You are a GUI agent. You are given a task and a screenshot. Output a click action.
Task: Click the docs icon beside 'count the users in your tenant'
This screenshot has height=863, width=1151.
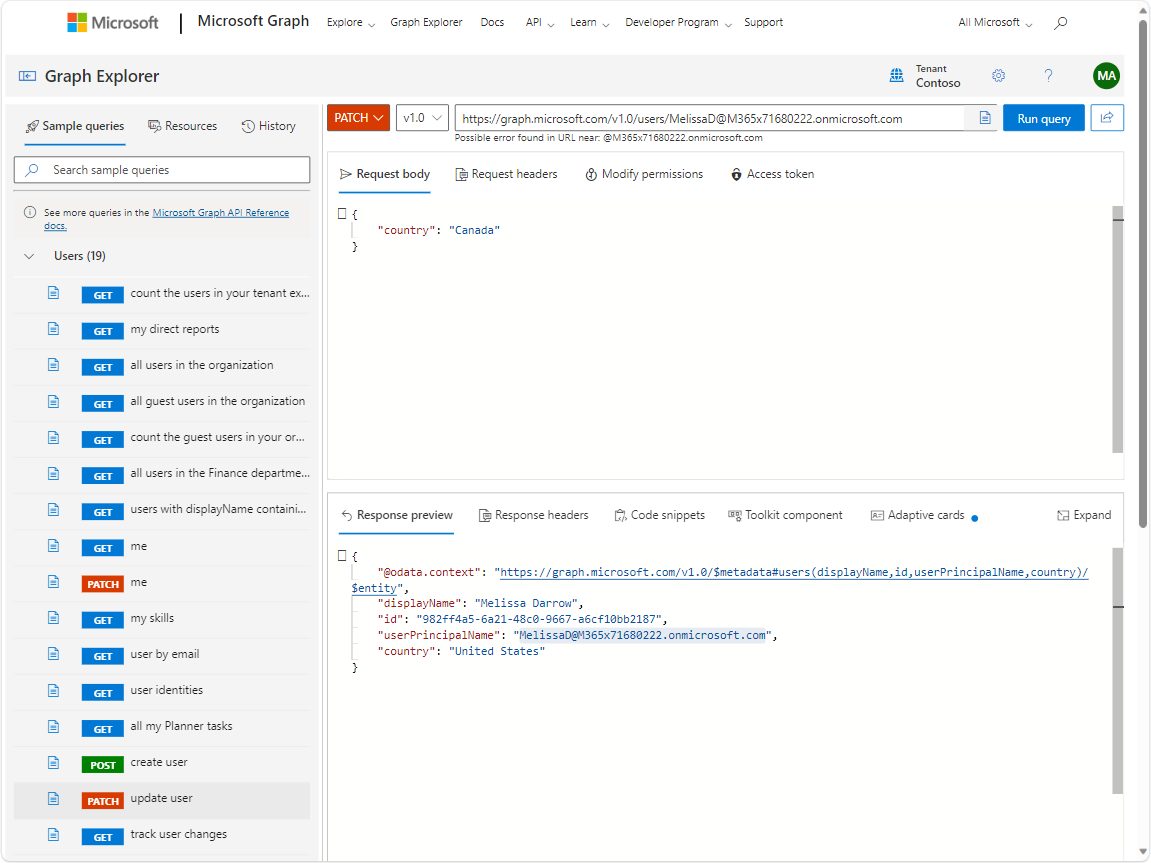click(54, 293)
